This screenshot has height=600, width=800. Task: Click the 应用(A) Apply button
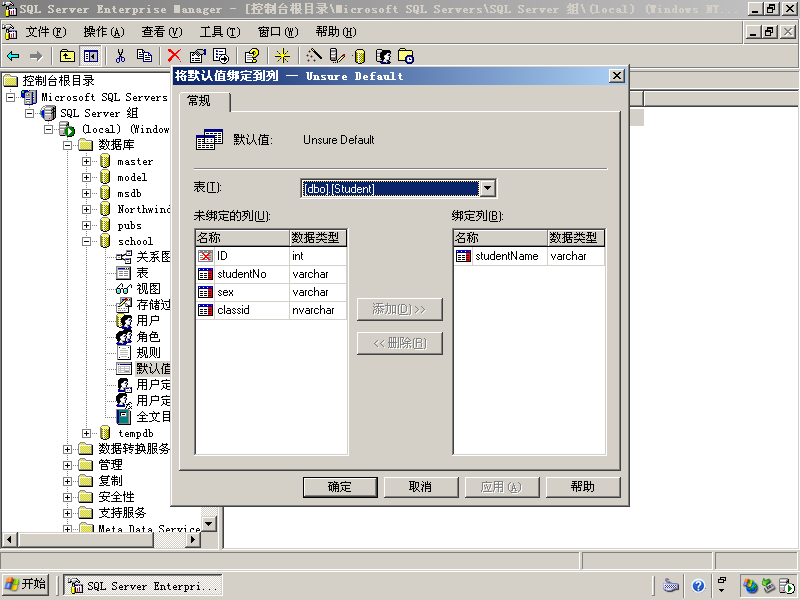pyautogui.click(x=502, y=487)
